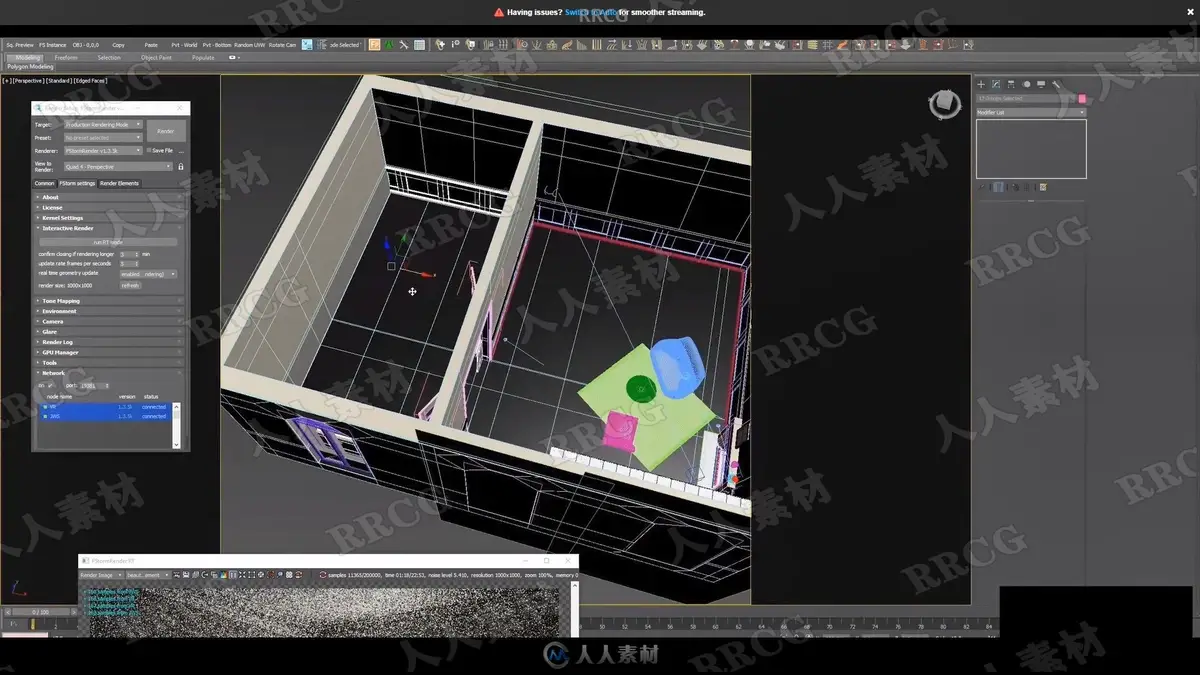The width and height of the screenshot is (1200, 675).
Task: Expand the Environment rollout
Action: click(x=108, y=311)
